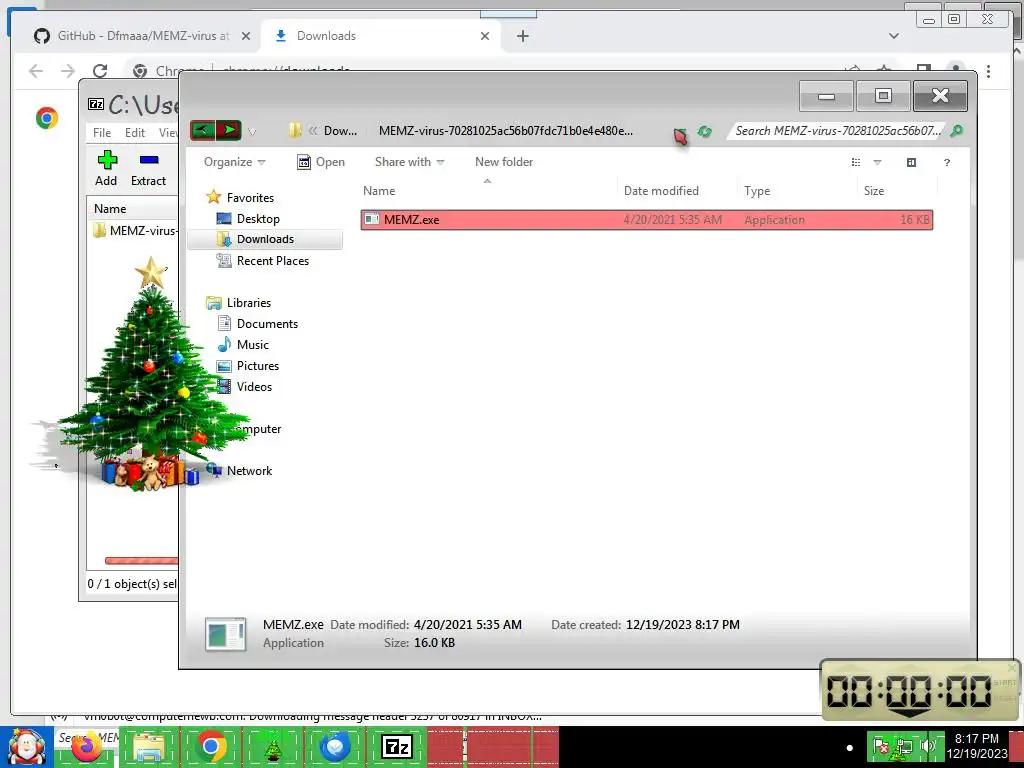Switch to 7-Zip taskbar icon
The height and width of the screenshot is (768, 1024).
(397, 747)
